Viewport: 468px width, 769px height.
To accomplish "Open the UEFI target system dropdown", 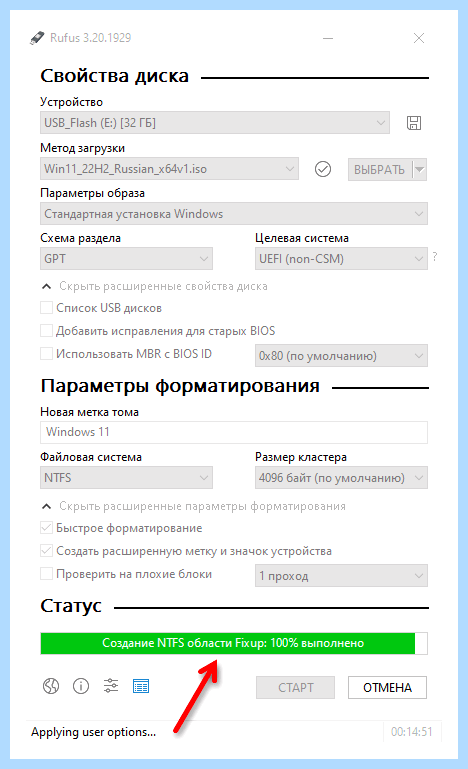I will point(341,258).
